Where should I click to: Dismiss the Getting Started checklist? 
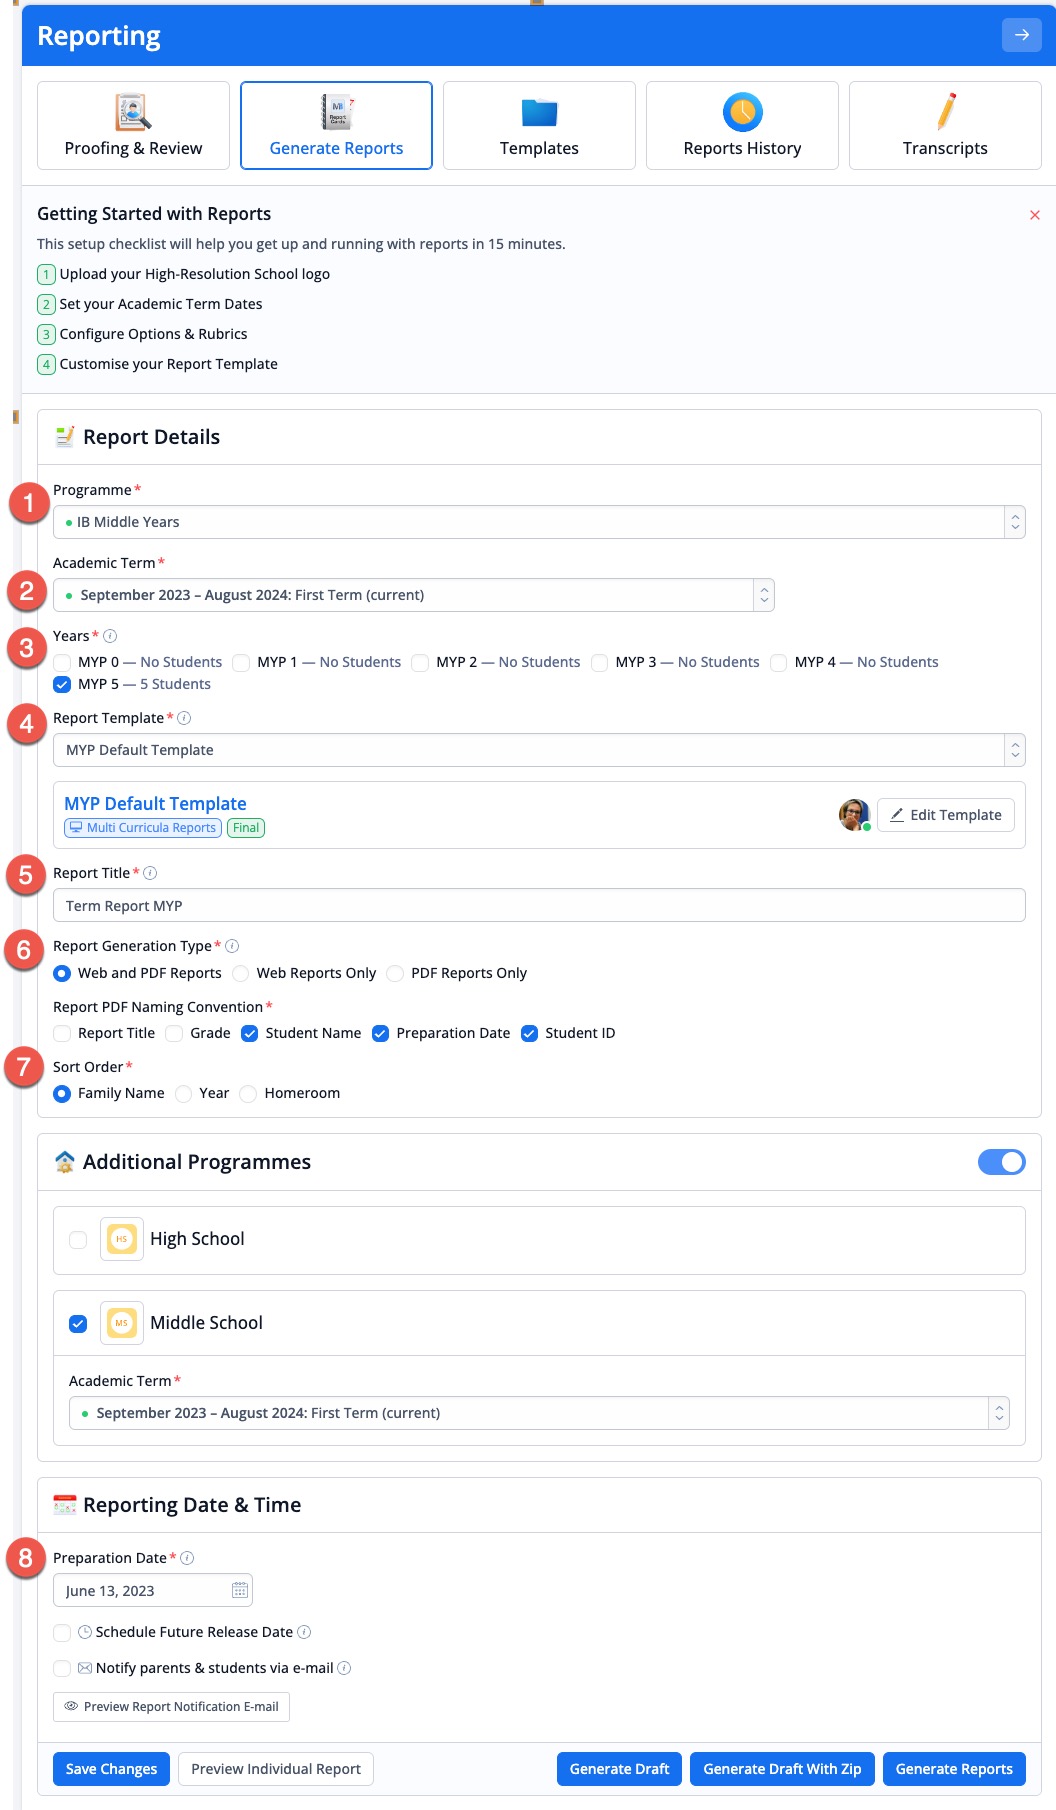click(x=1034, y=215)
